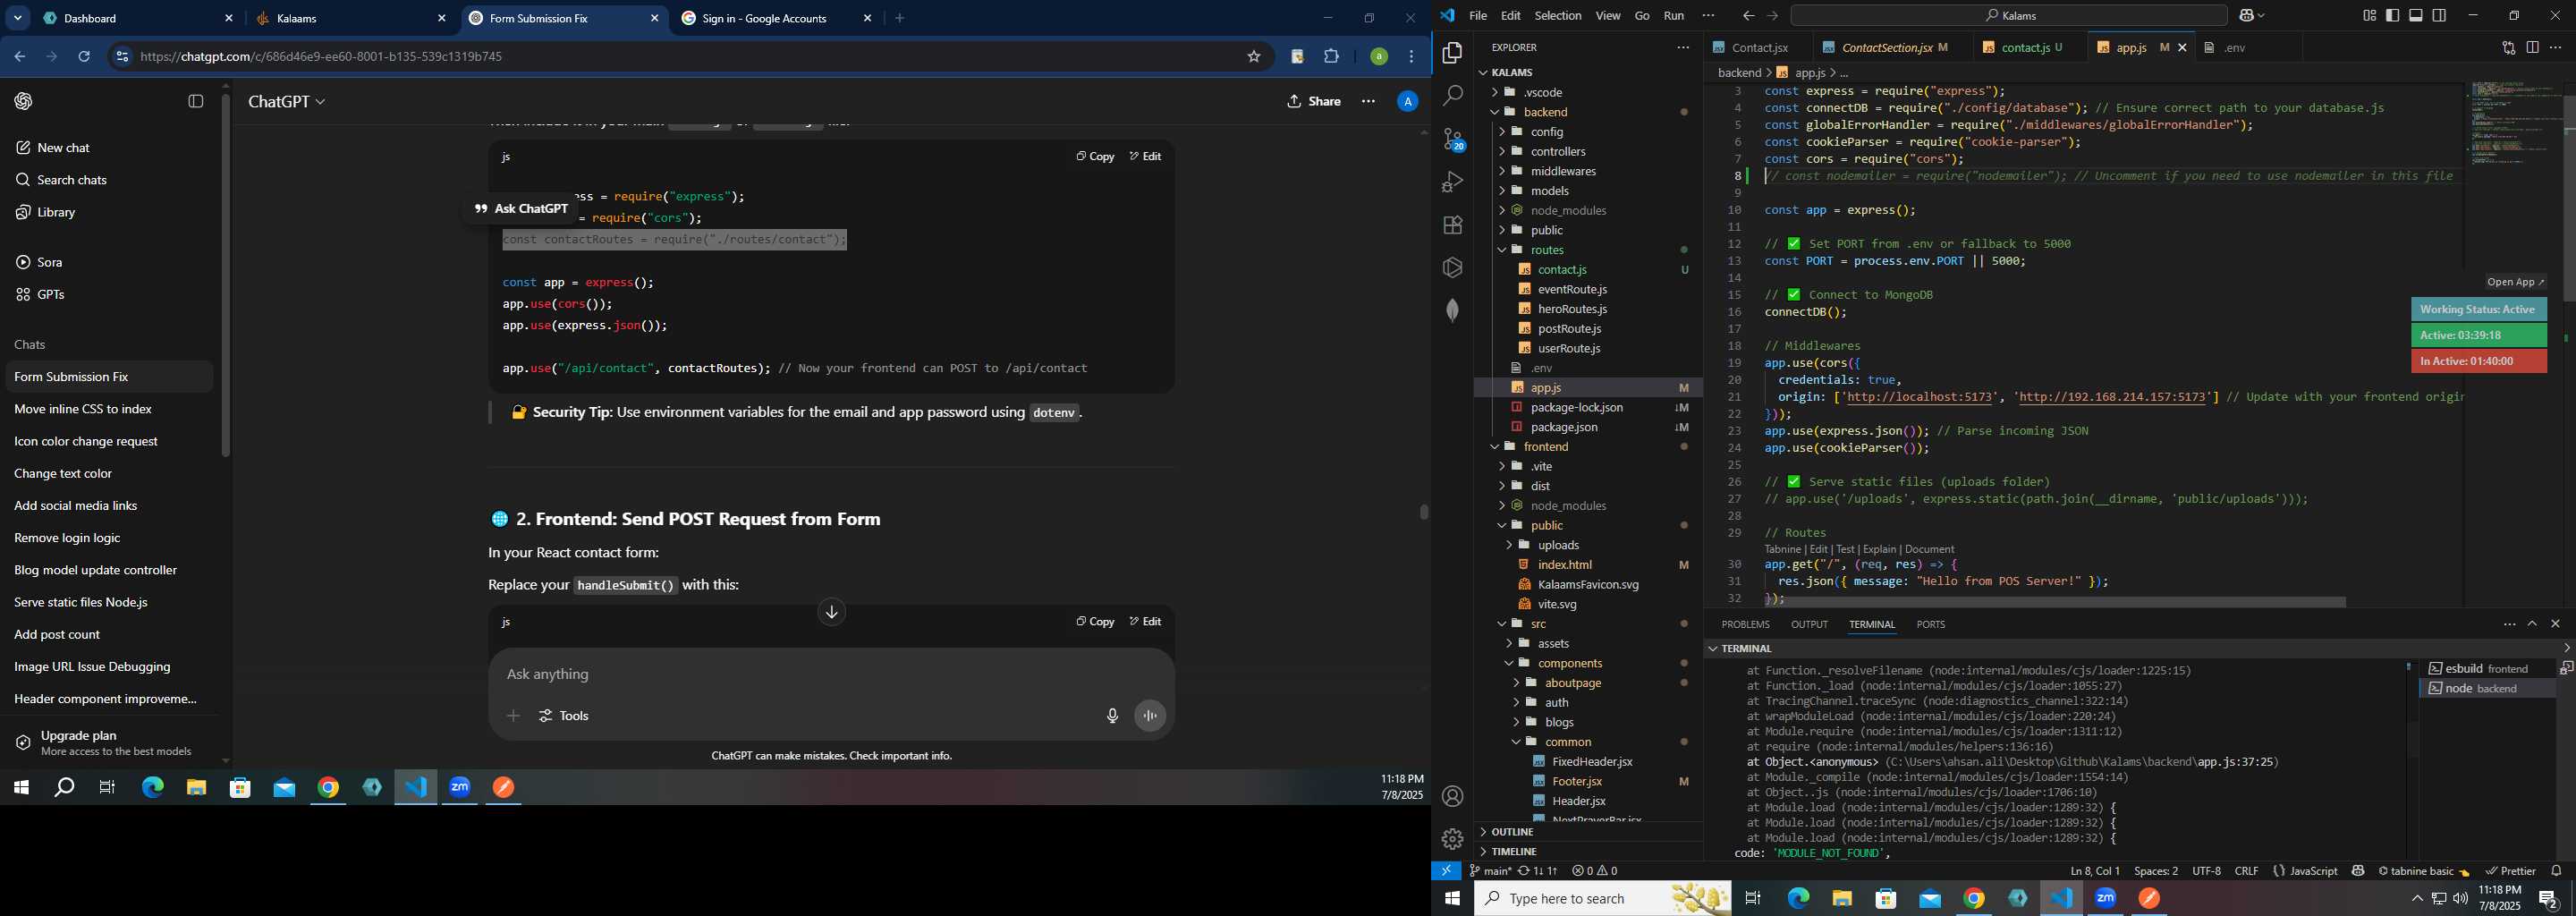Viewport: 2576px width, 916px height.
Task: Open the Manage gear in VS Code
Action: point(1452,839)
